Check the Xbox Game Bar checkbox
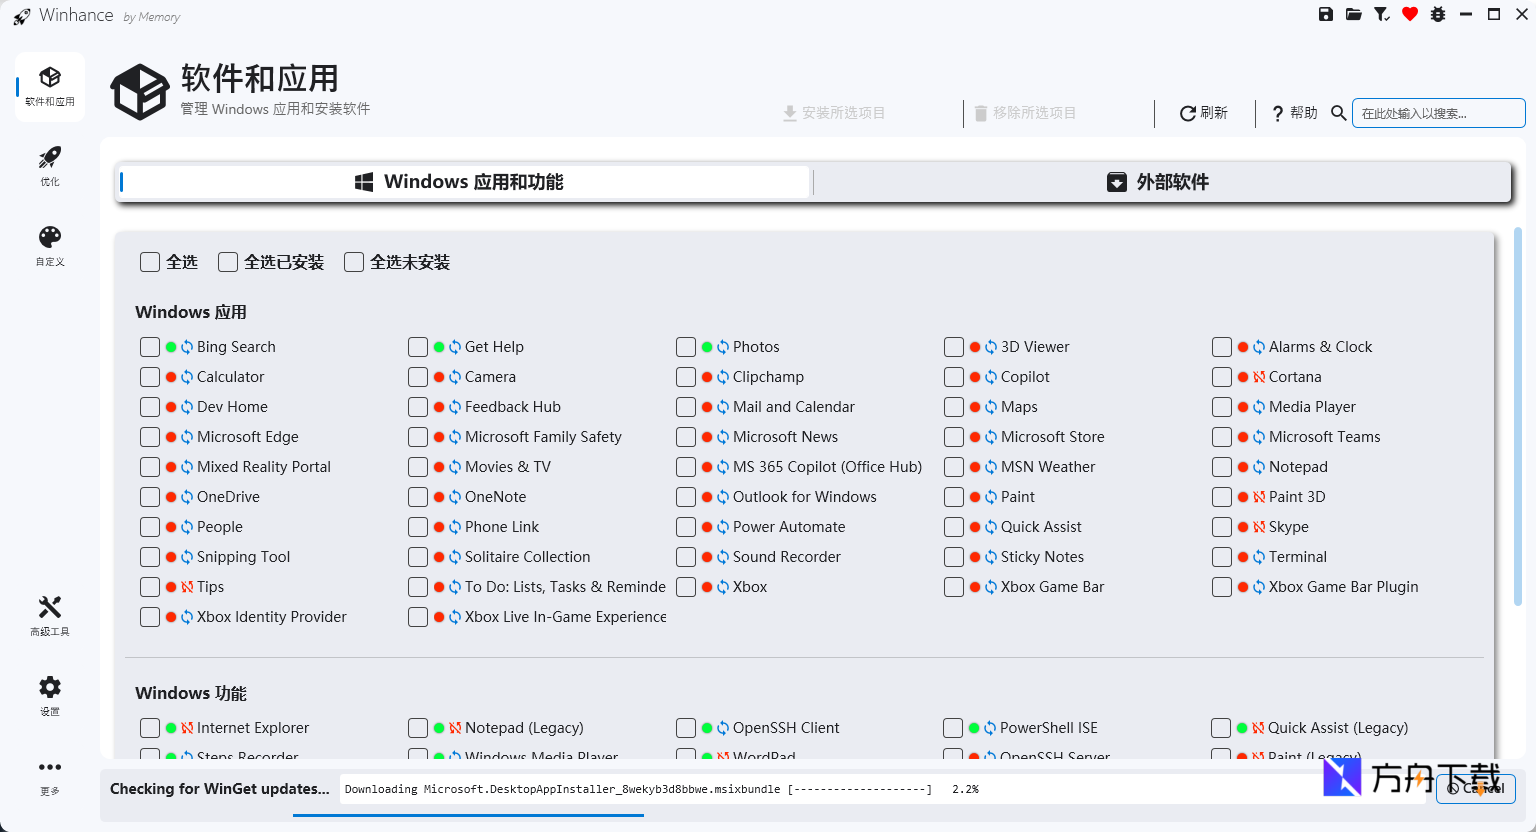1536x832 pixels. coord(953,586)
